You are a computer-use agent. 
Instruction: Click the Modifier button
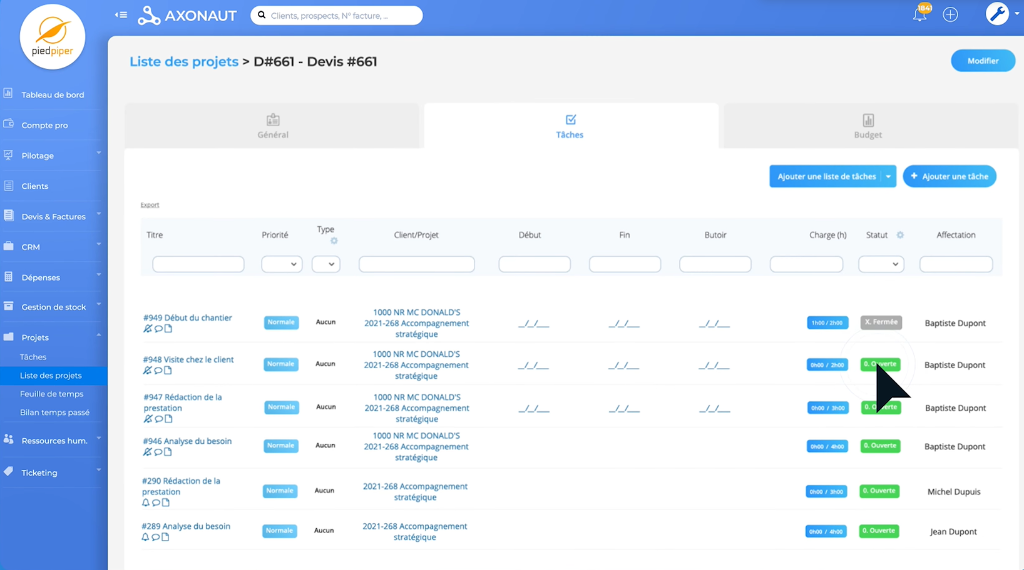point(982,61)
